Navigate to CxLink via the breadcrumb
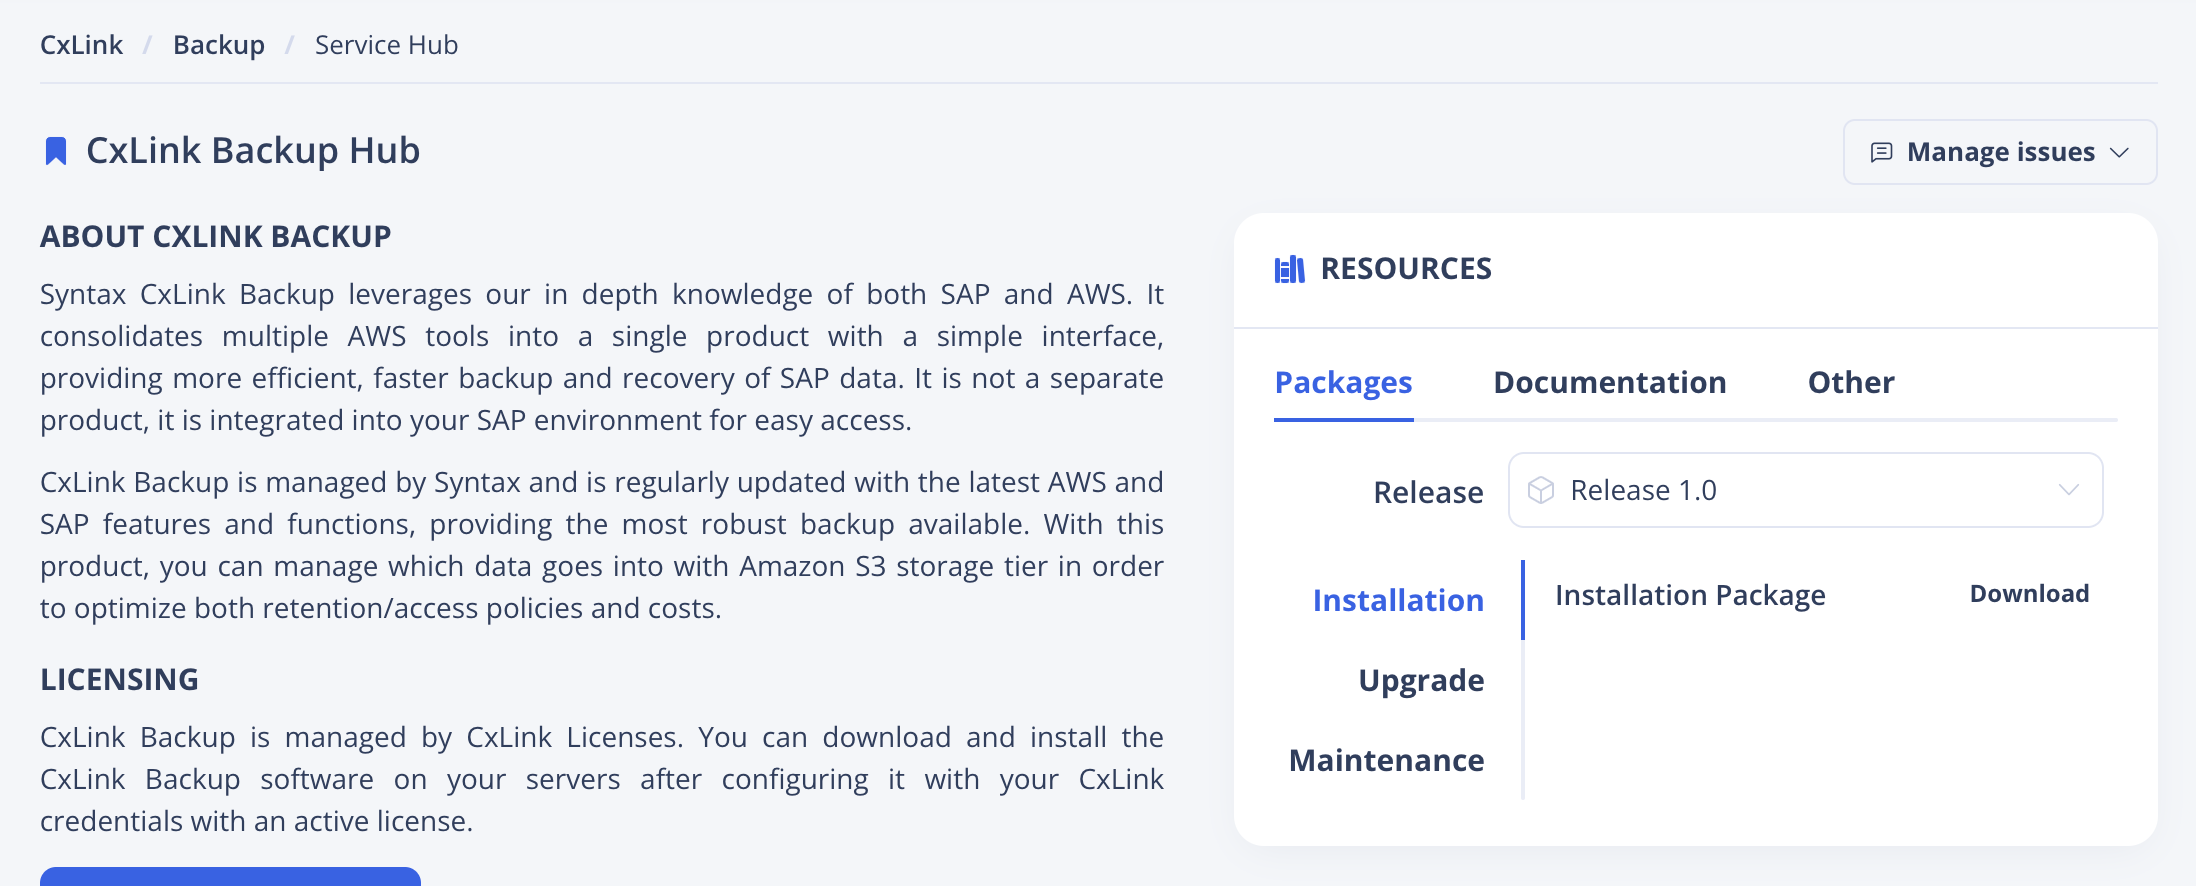Viewport: 2196px width, 886px height. point(81,44)
